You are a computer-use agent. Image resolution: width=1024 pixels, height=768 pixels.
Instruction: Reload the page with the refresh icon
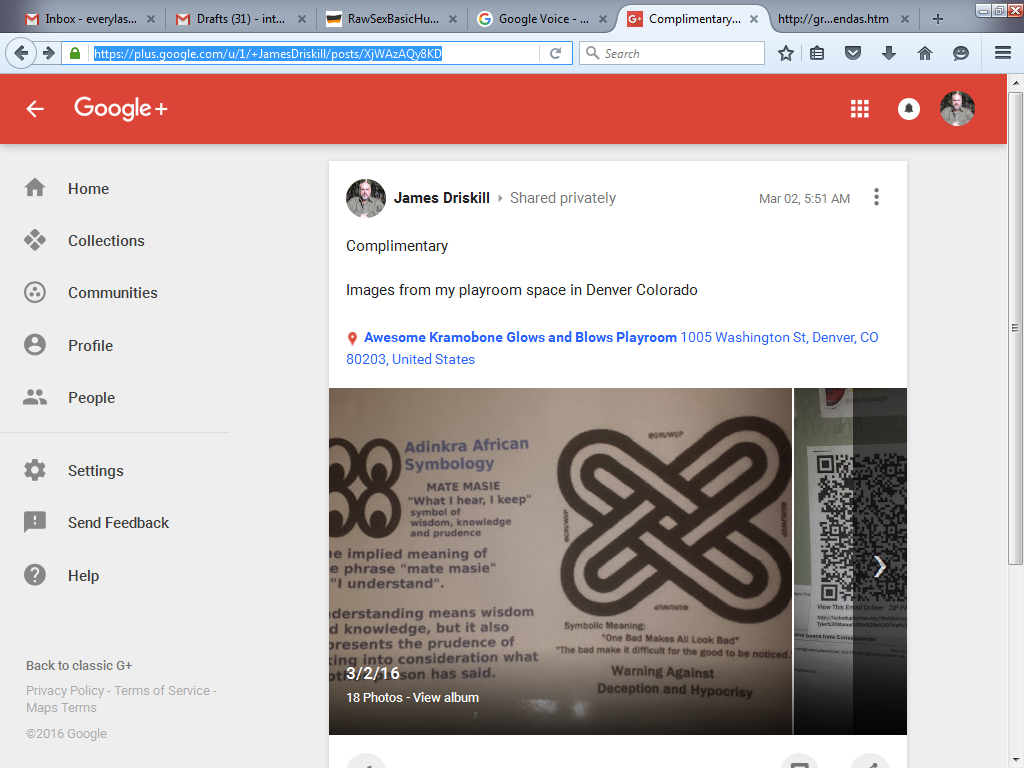coord(555,54)
